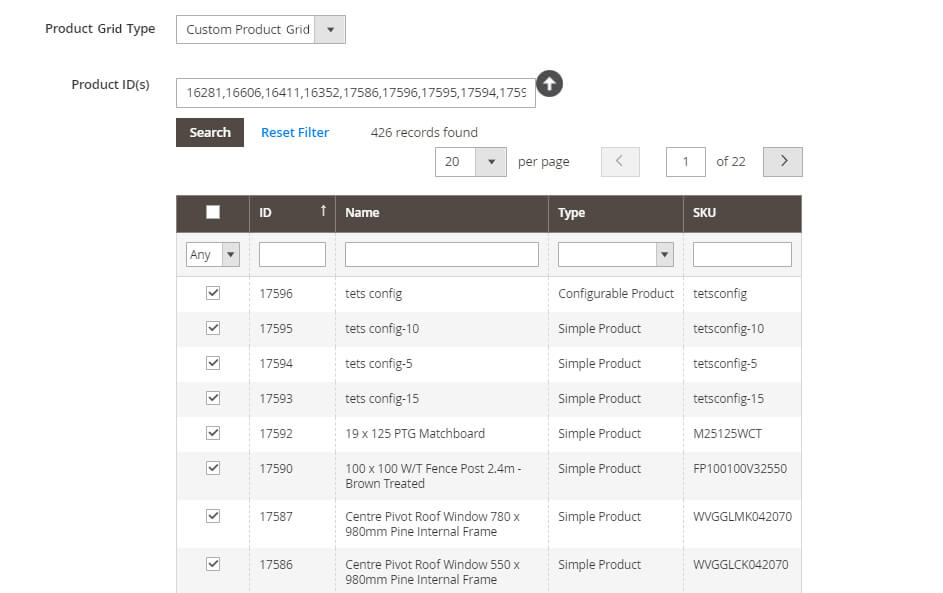This screenshot has height=593, width=943.
Task: Sort by the Type column header
Action: coord(571,212)
